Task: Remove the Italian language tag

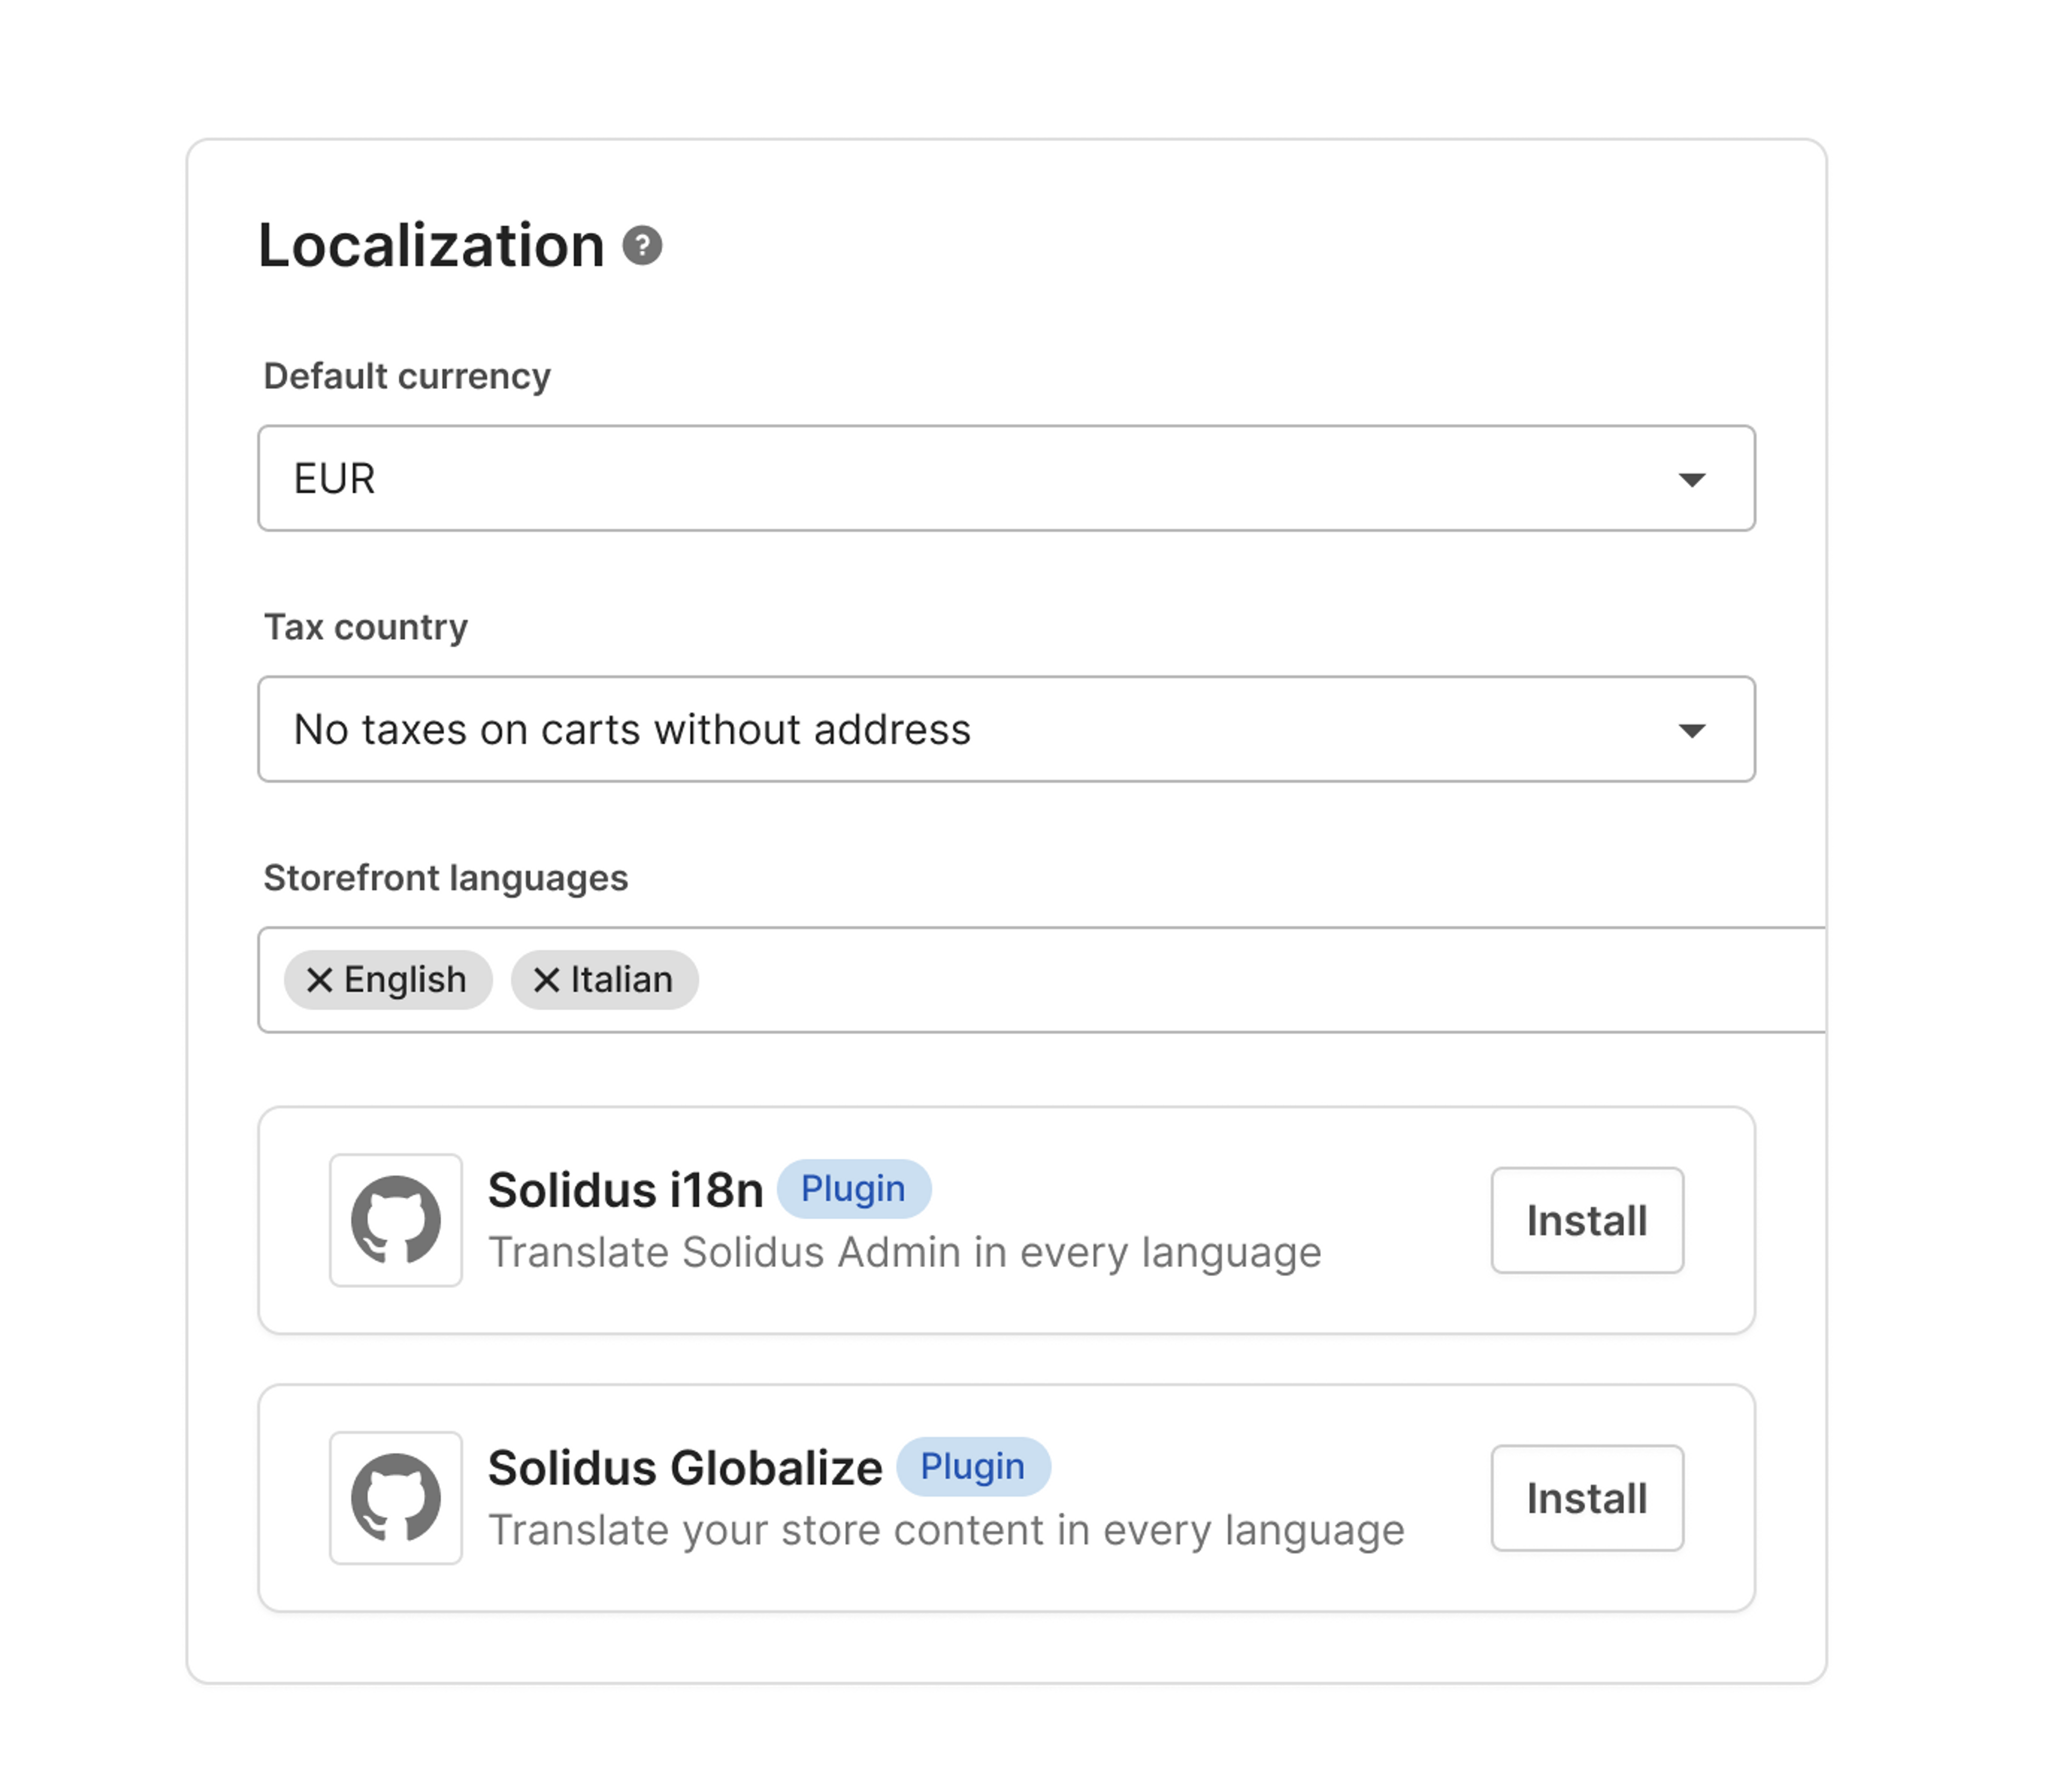Action: click(546, 980)
